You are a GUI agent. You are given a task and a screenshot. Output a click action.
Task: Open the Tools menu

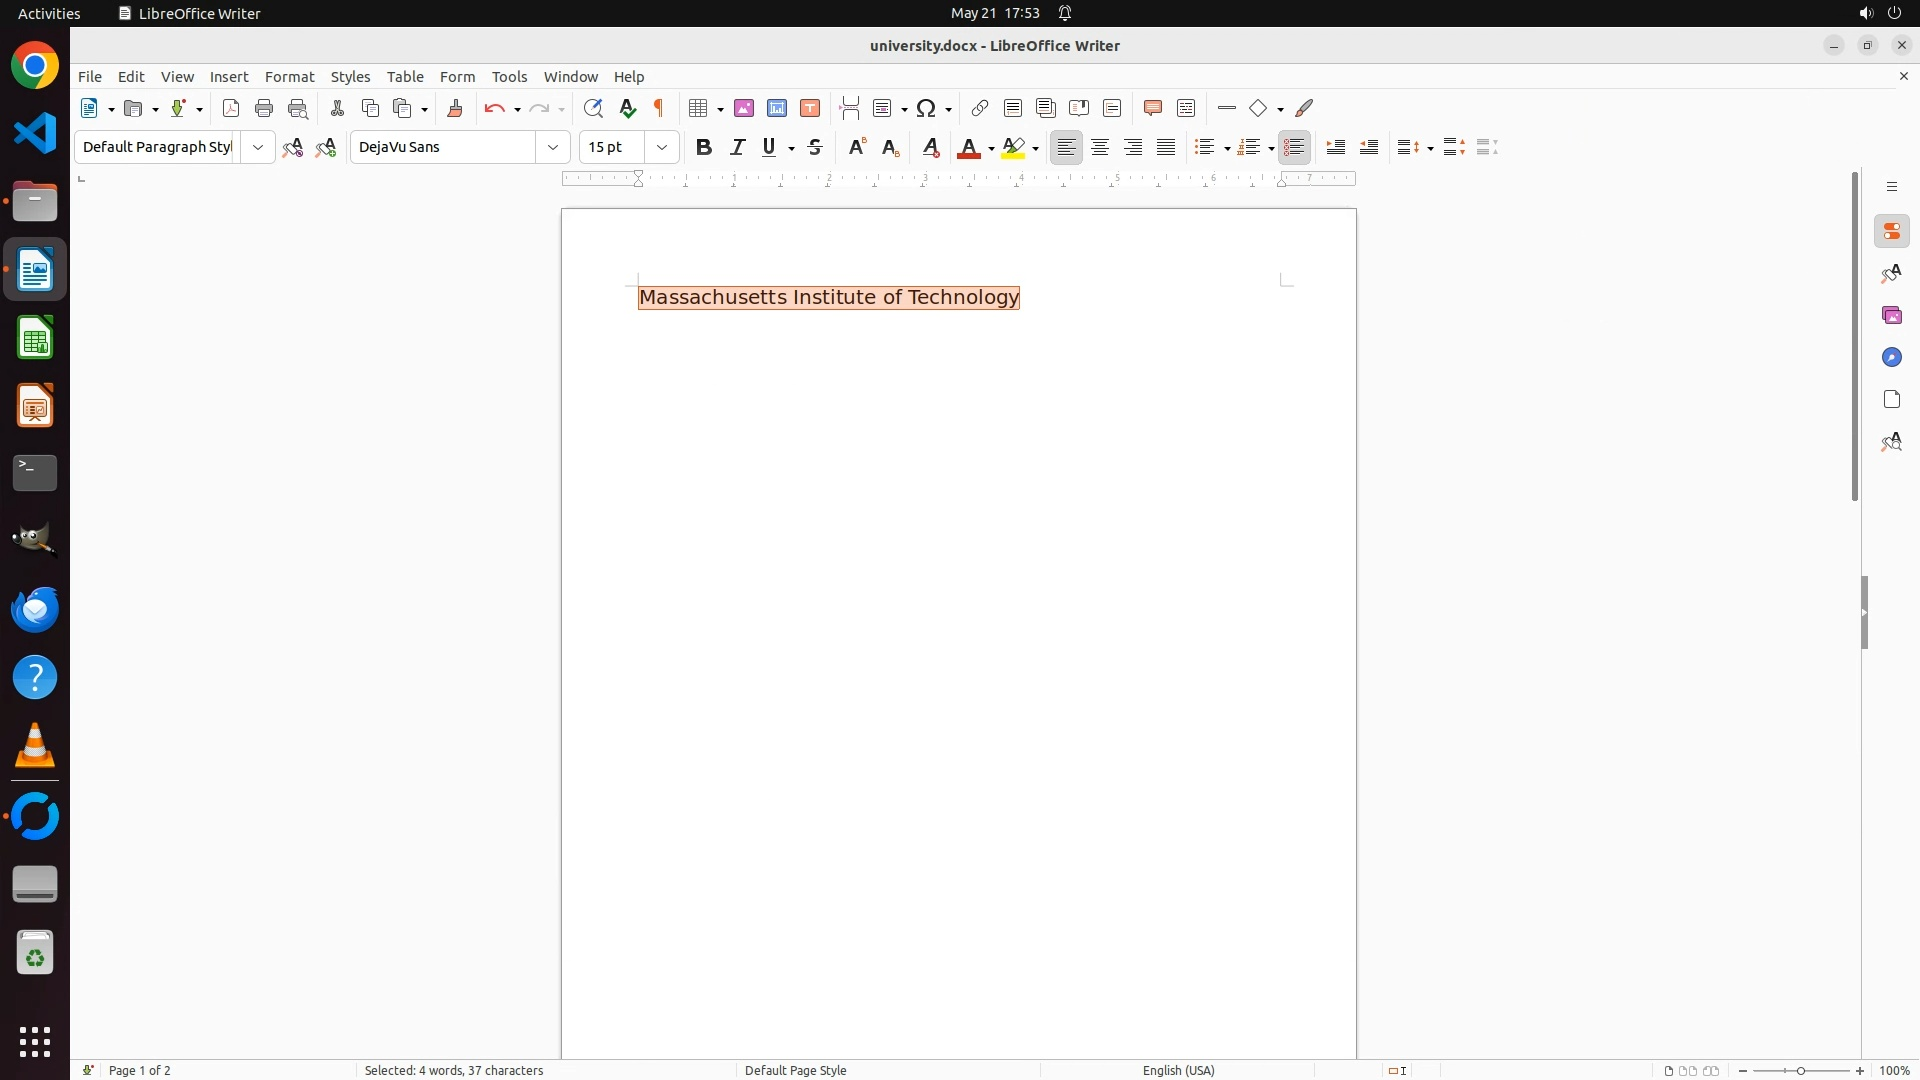pyautogui.click(x=509, y=77)
